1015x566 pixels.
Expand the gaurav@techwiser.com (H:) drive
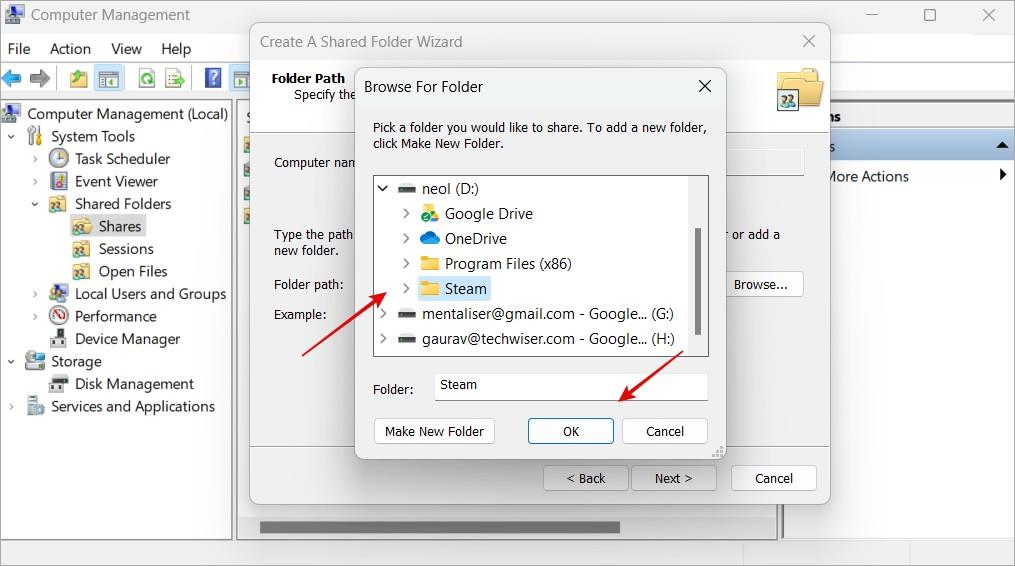pyautogui.click(x=383, y=339)
